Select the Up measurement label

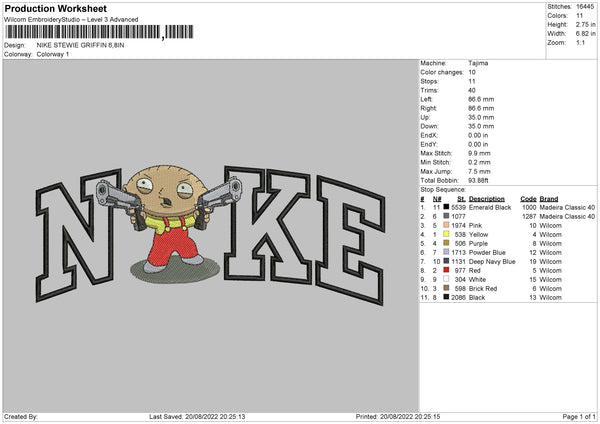pyautogui.click(x=425, y=117)
